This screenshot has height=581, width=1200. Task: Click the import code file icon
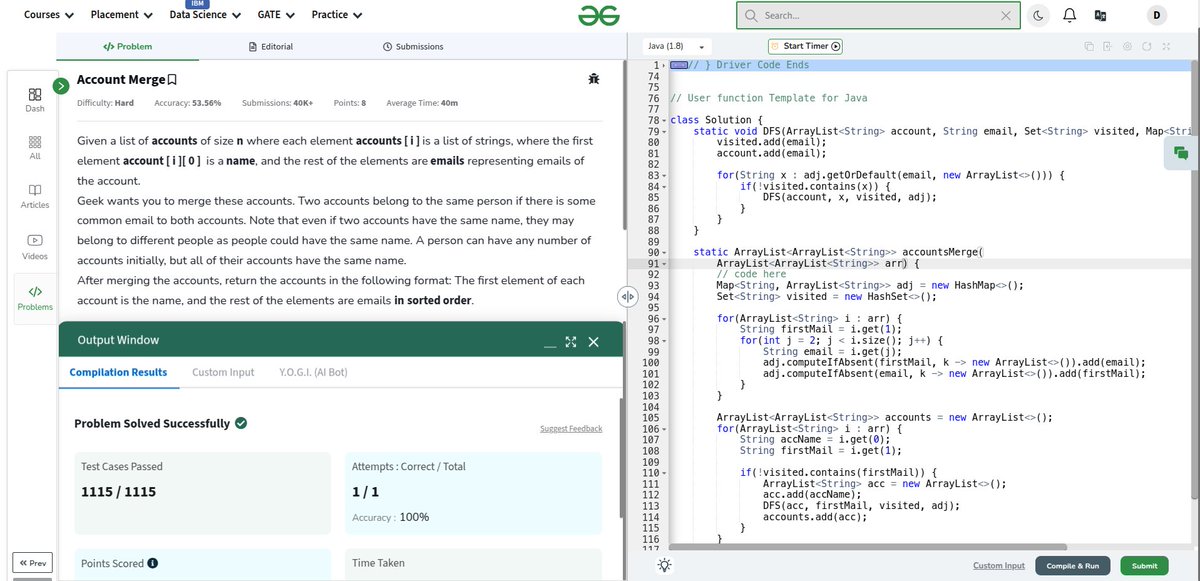pos(1108,46)
